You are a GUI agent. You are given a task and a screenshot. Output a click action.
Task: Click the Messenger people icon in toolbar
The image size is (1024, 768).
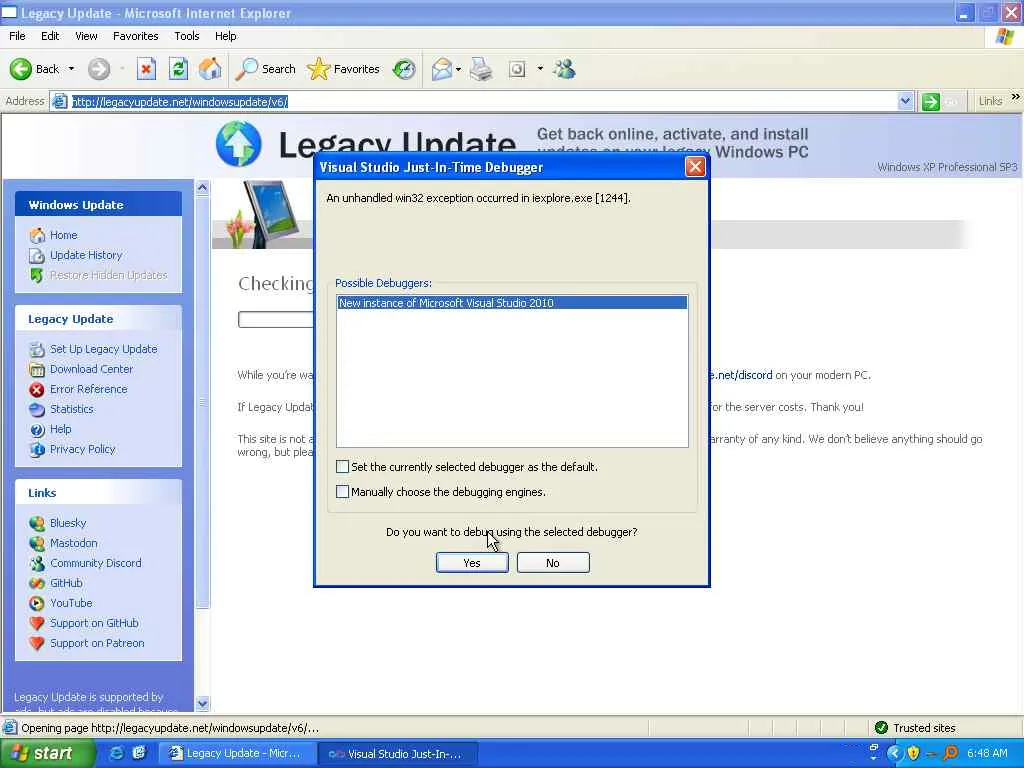coord(564,69)
